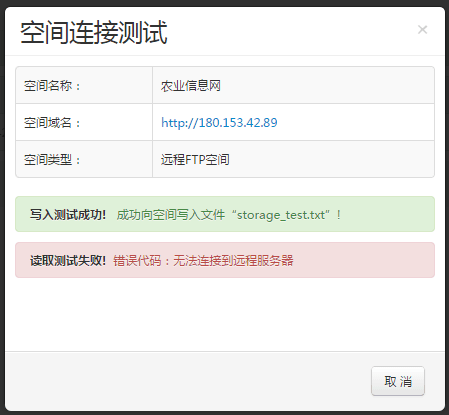This screenshot has height=415, width=449.
Task: Click the bold 写入测试成功! text
Action: 68,214
